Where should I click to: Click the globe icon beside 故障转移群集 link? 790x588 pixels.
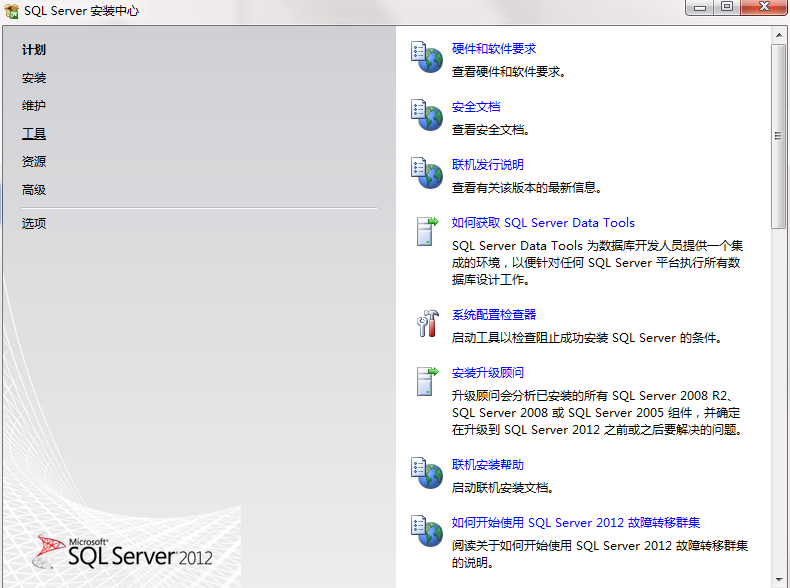coord(427,531)
